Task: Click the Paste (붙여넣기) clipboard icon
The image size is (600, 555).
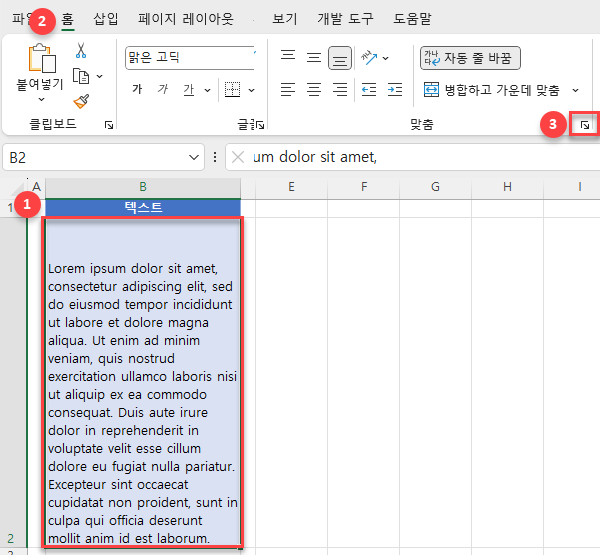Action: tap(42, 58)
